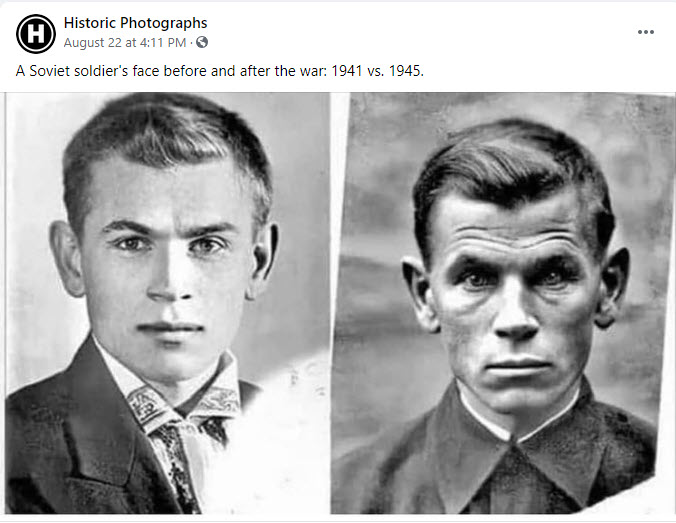Open the Historic Photographs page name link
The width and height of the screenshot is (676, 523).
coord(135,23)
